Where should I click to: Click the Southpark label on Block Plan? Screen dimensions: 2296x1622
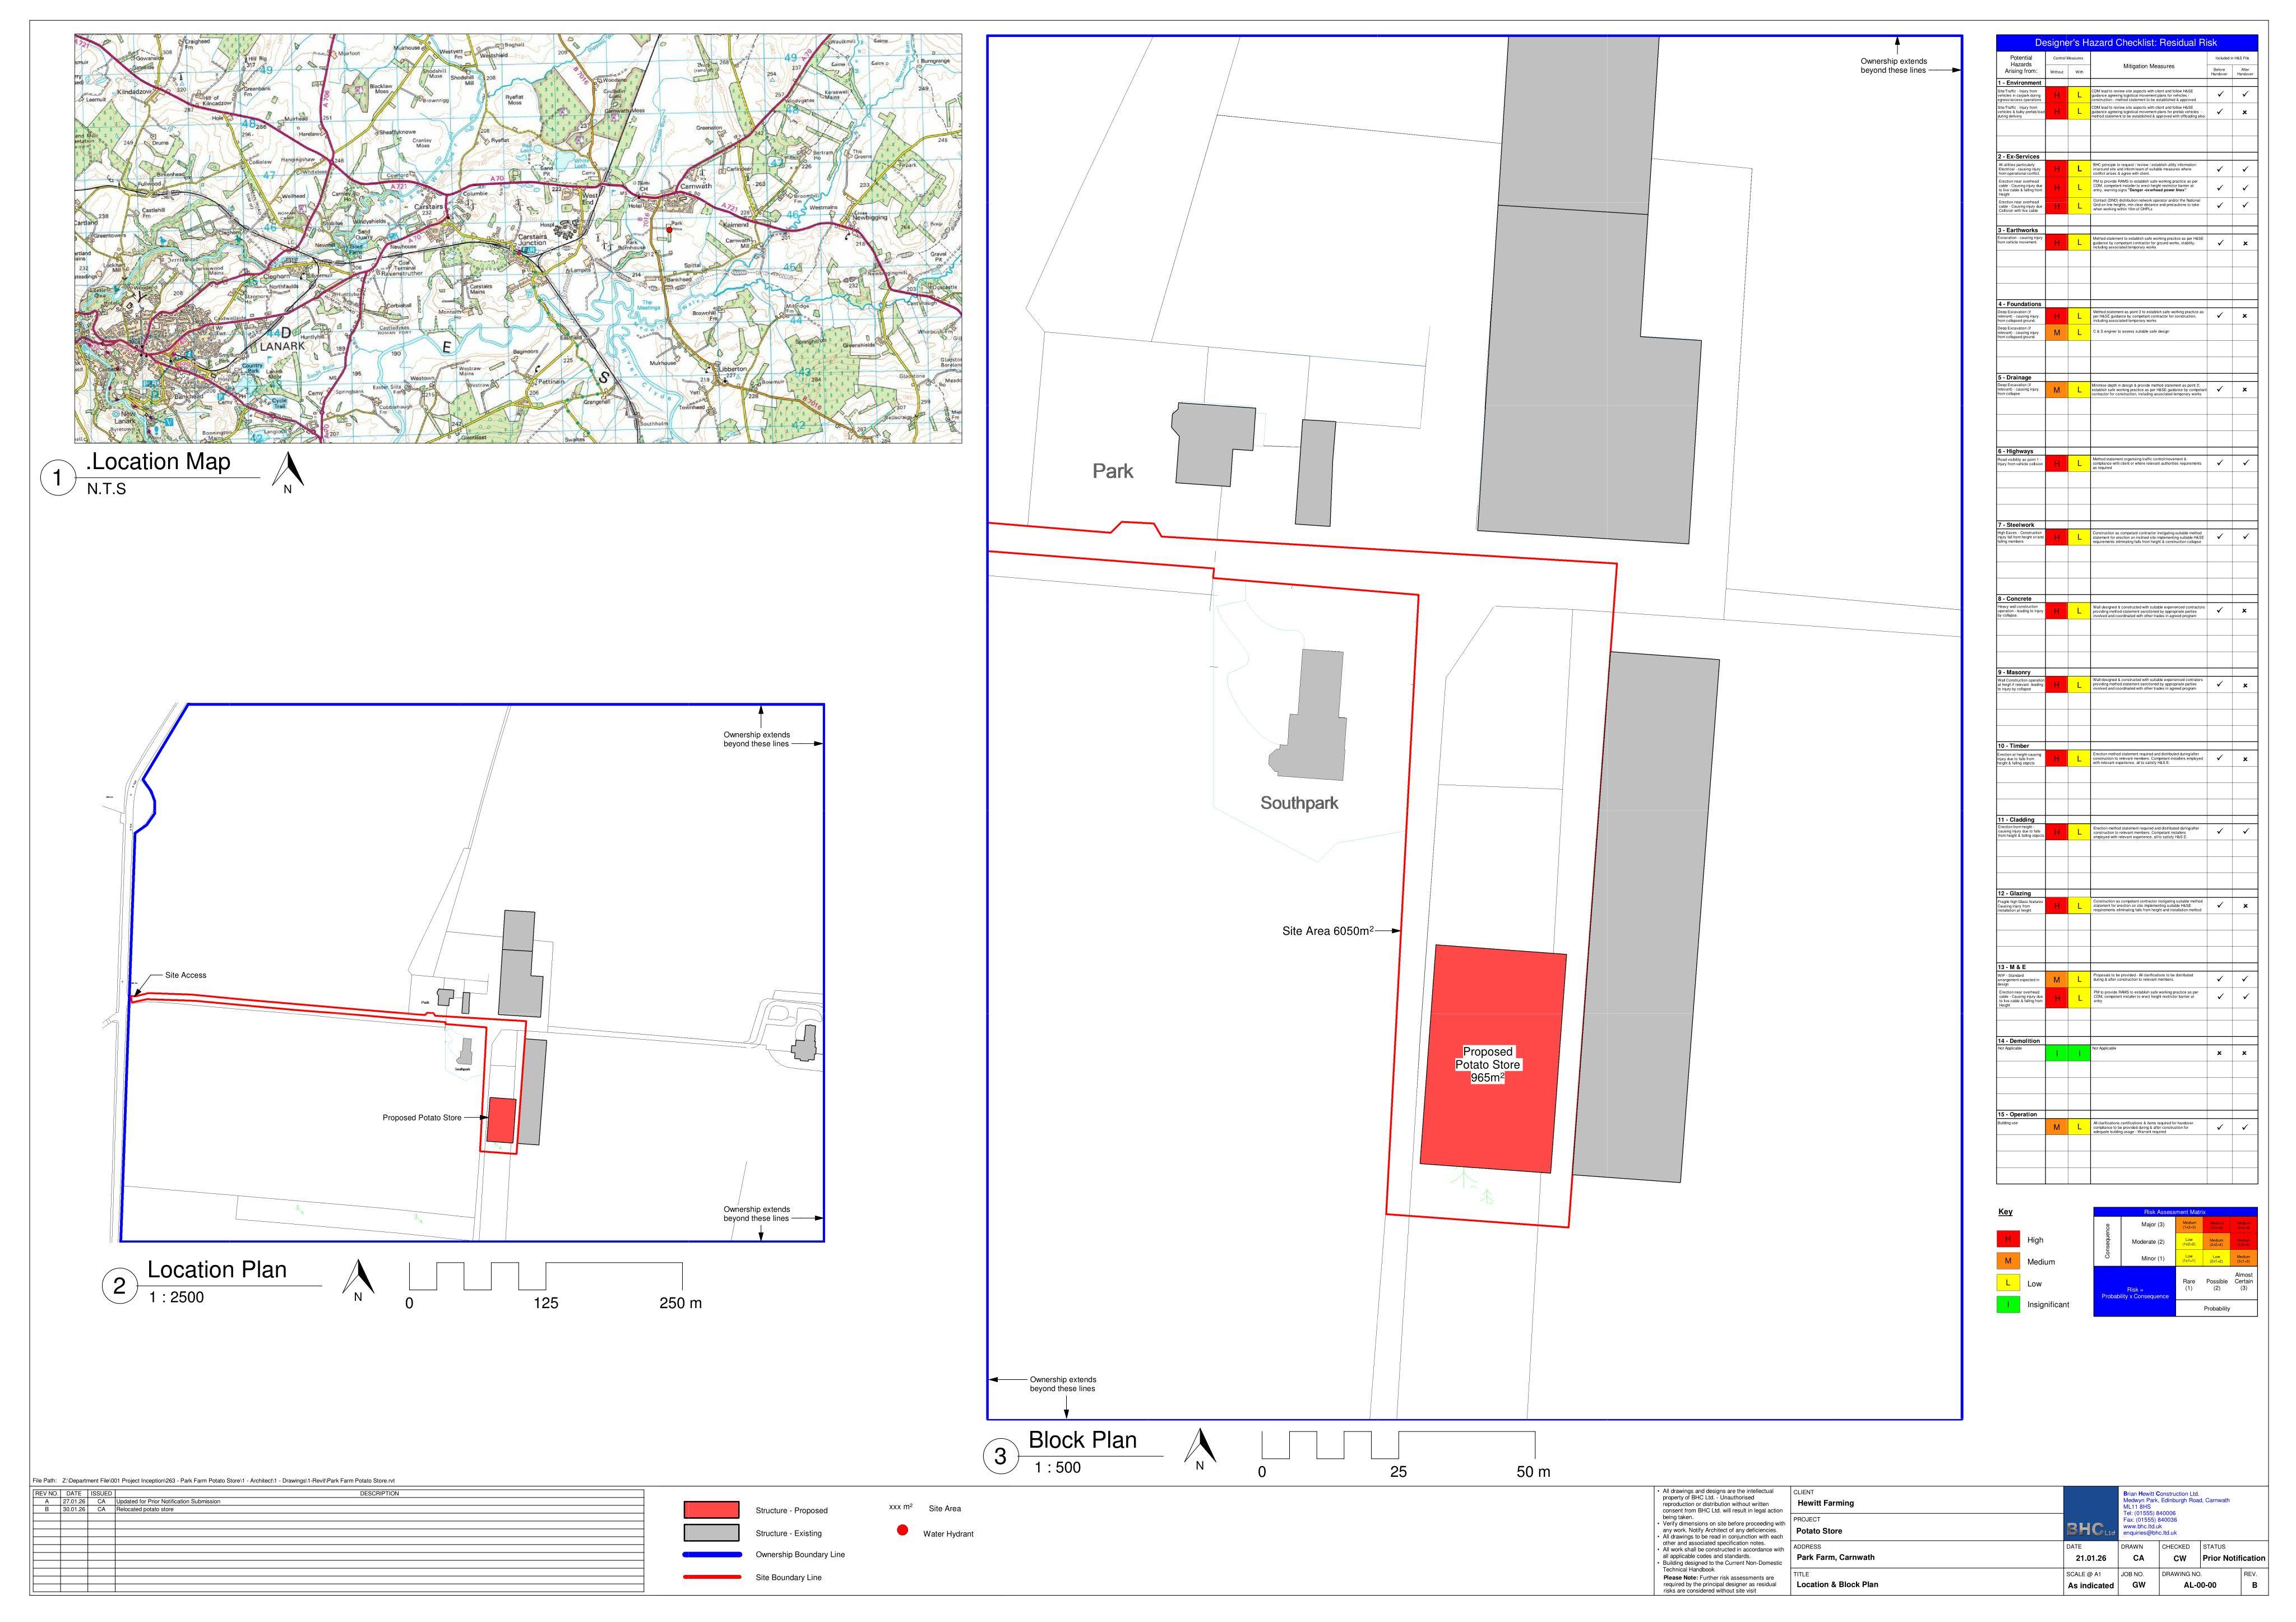[1299, 803]
